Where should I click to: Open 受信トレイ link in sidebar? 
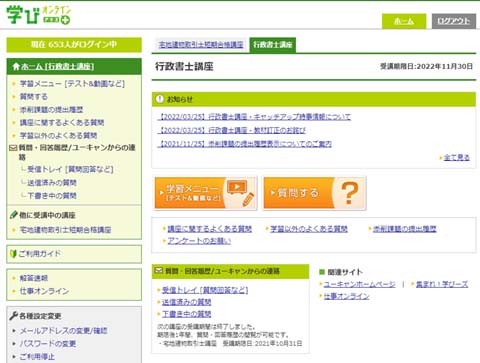[x=70, y=169]
